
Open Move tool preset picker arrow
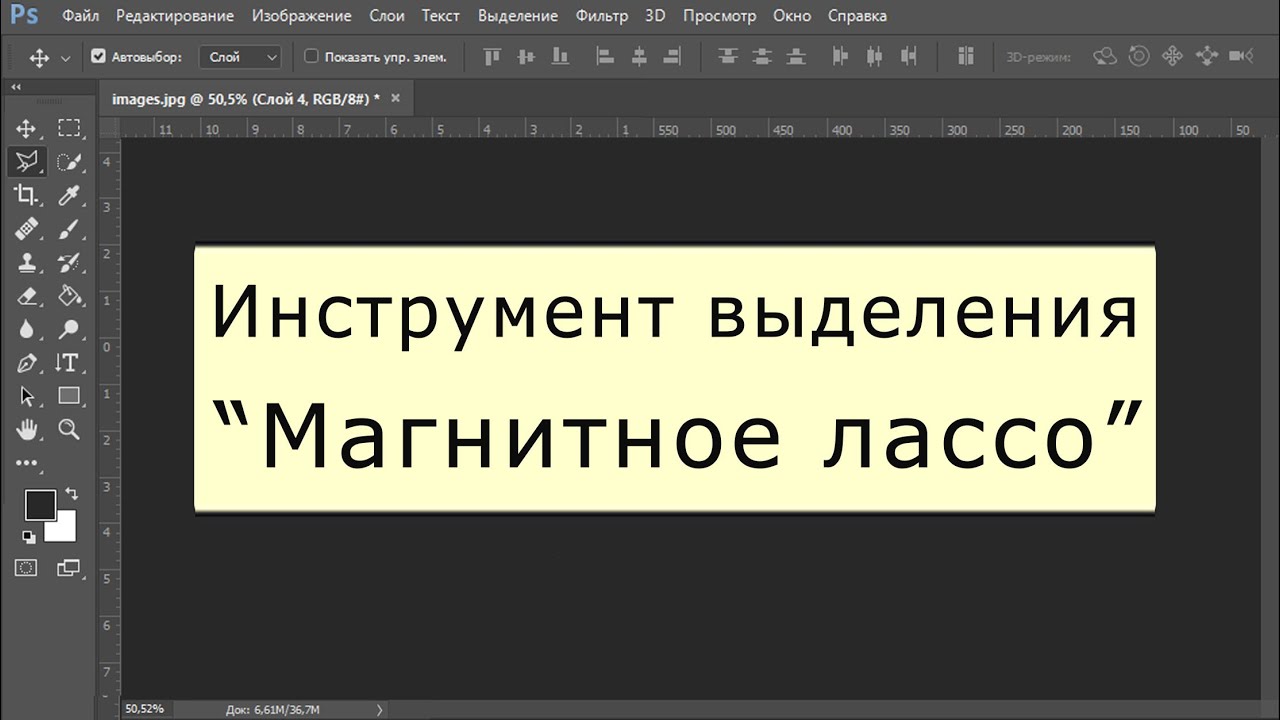pos(66,58)
